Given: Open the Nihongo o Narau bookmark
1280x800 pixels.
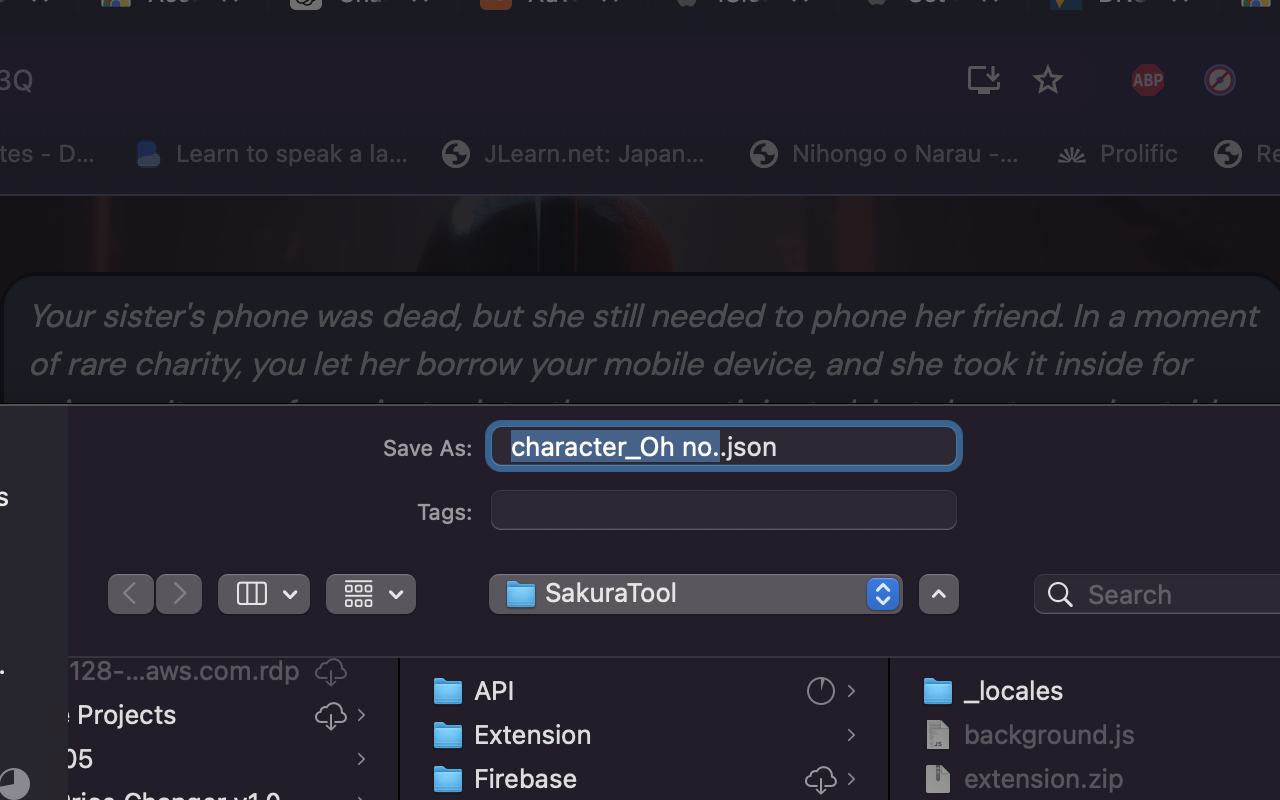Looking at the screenshot, I should point(885,154).
